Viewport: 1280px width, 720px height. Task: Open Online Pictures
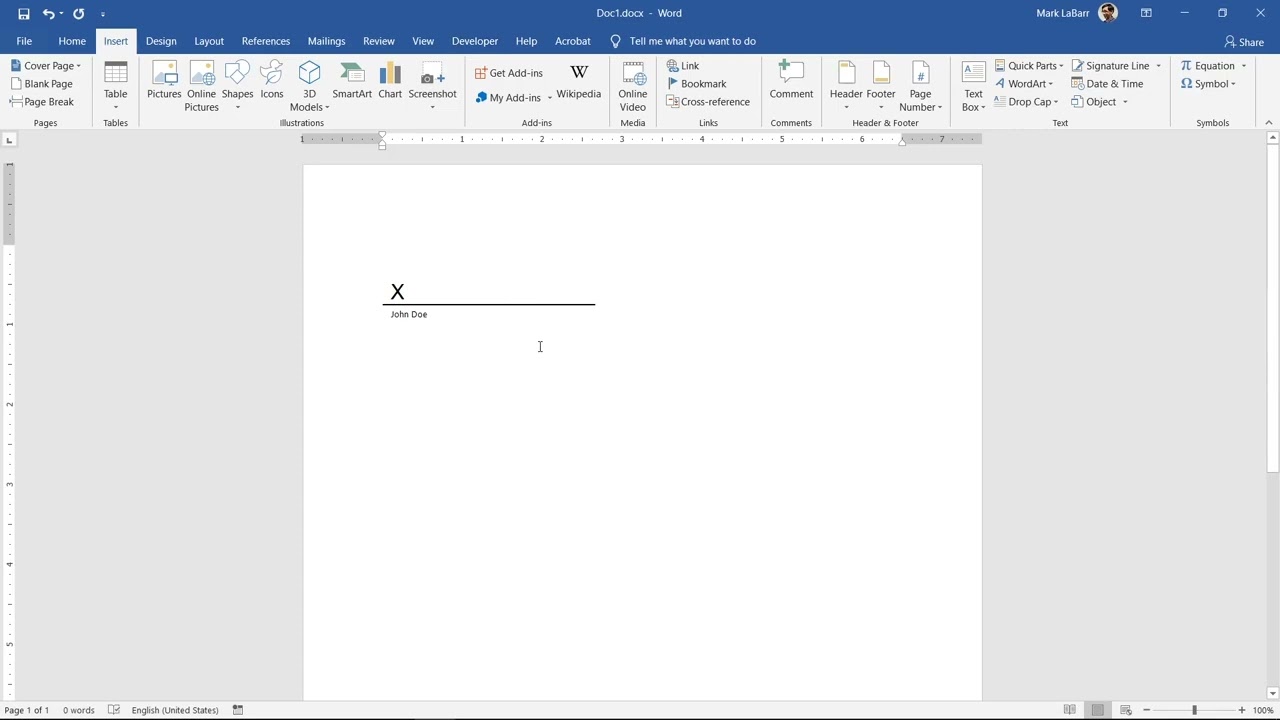(x=201, y=86)
